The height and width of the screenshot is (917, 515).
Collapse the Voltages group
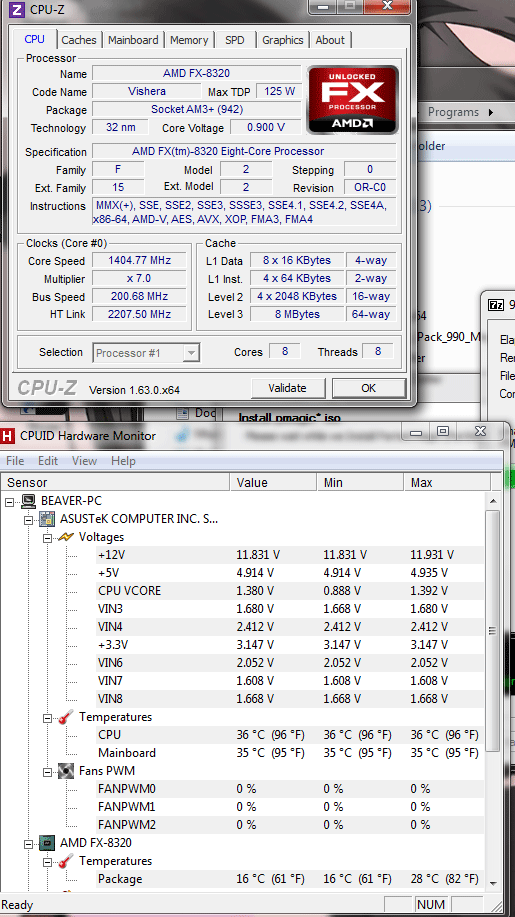(47, 537)
